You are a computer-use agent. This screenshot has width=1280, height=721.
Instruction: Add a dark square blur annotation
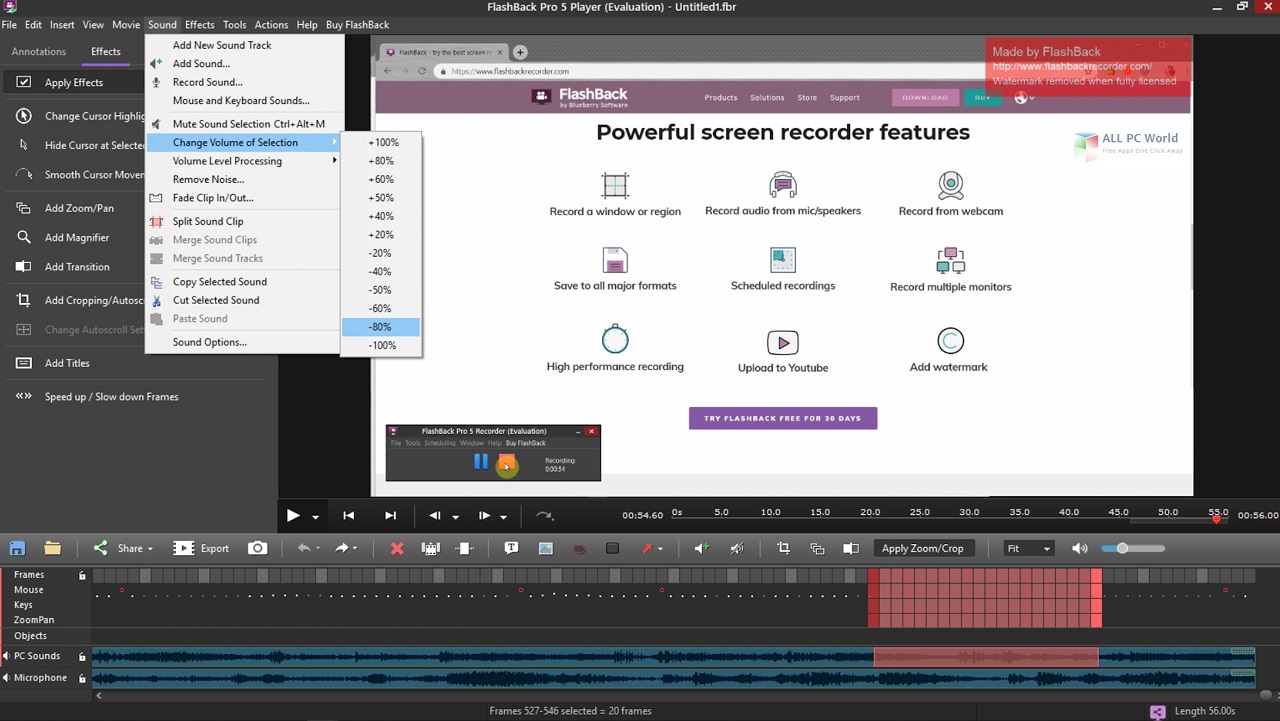(613, 548)
